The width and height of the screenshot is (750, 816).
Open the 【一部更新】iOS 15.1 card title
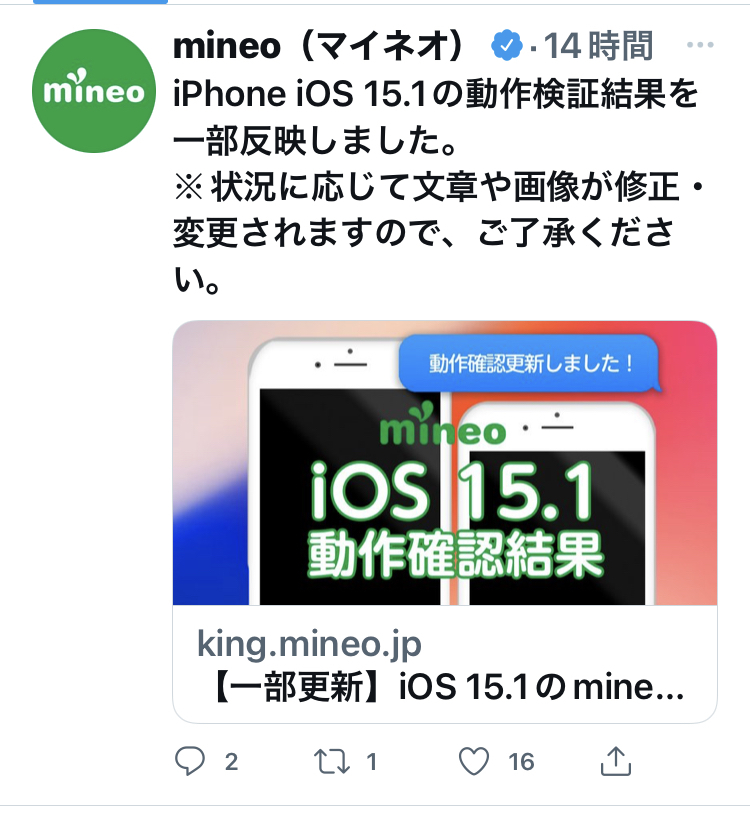447,687
